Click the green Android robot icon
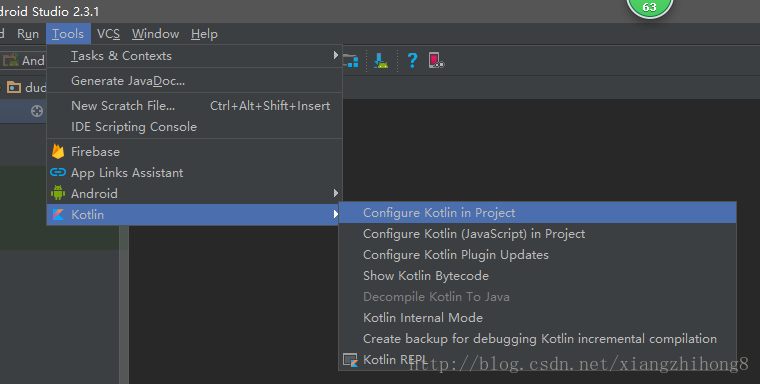Viewport: 760px width, 384px height. (58, 193)
